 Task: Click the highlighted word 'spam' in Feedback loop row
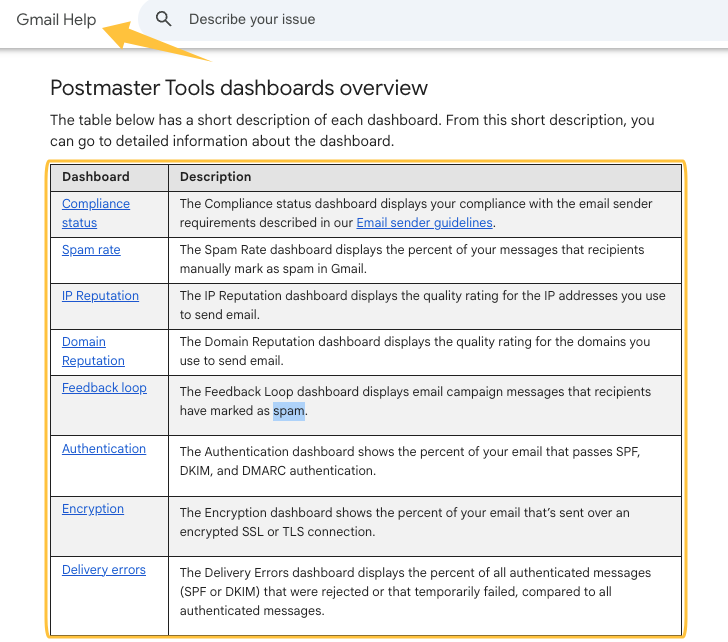pyautogui.click(x=289, y=411)
